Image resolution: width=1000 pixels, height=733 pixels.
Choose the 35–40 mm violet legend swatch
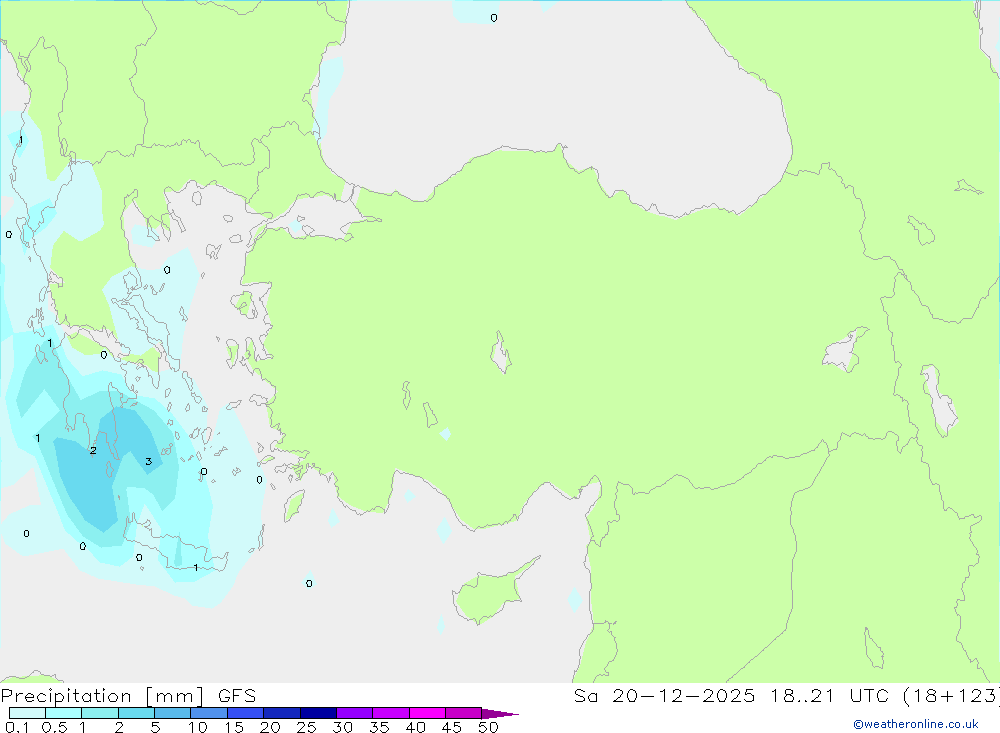coord(391,713)
